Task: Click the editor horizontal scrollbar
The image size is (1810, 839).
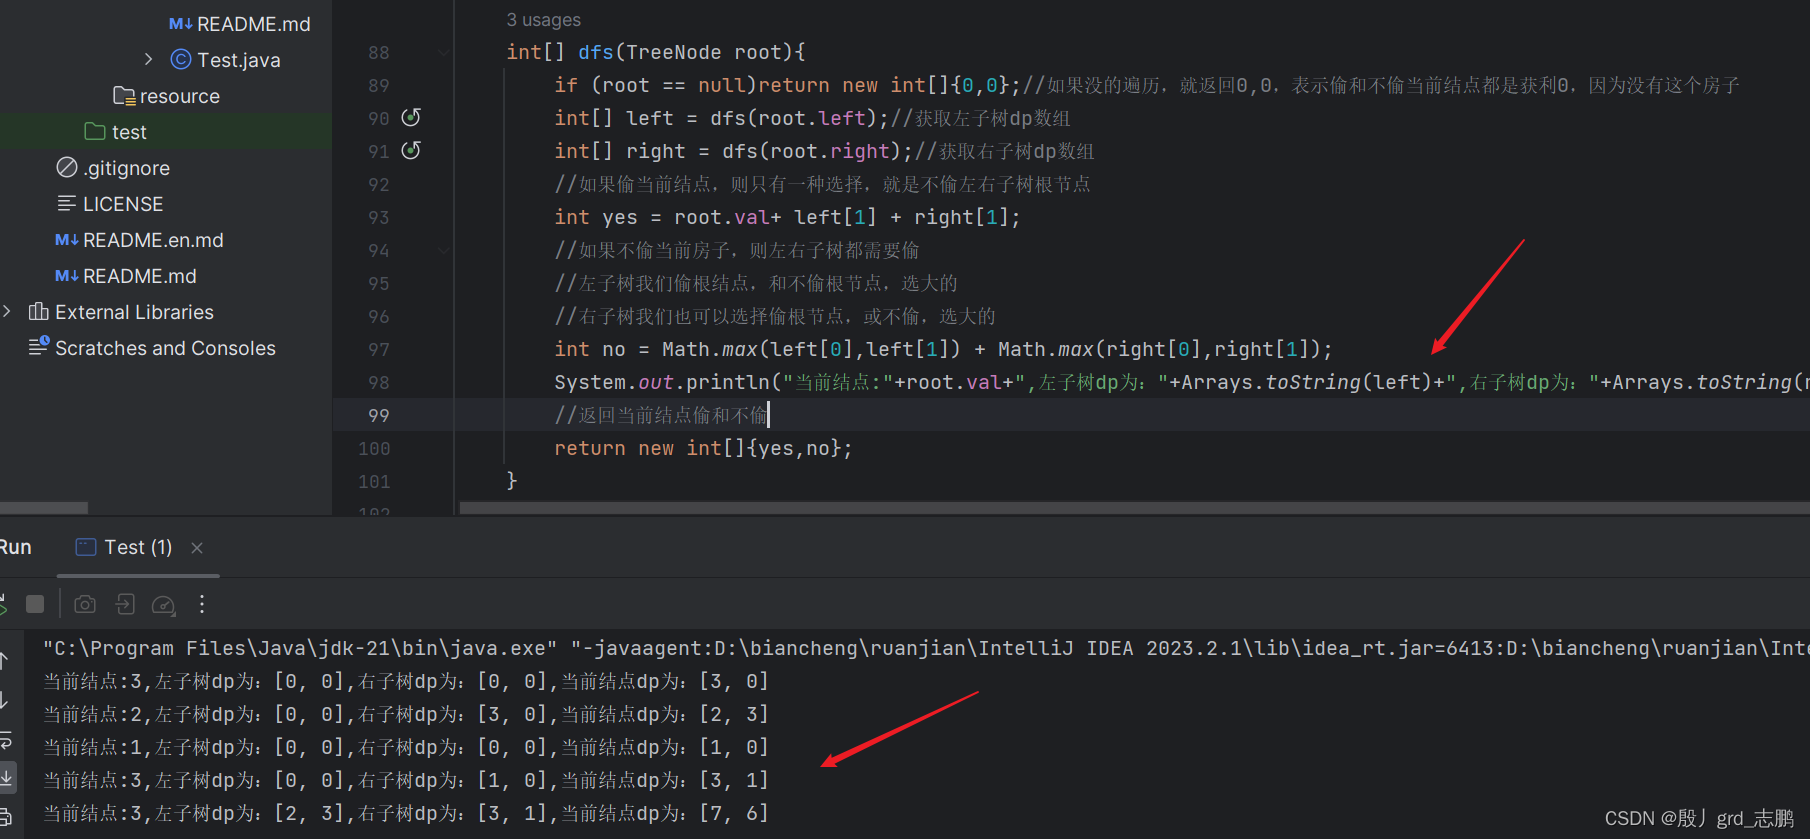Action: (x=1134, y=508)
